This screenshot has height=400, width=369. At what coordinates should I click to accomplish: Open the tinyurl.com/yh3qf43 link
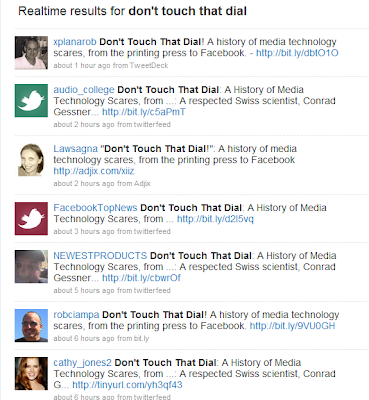127,385
